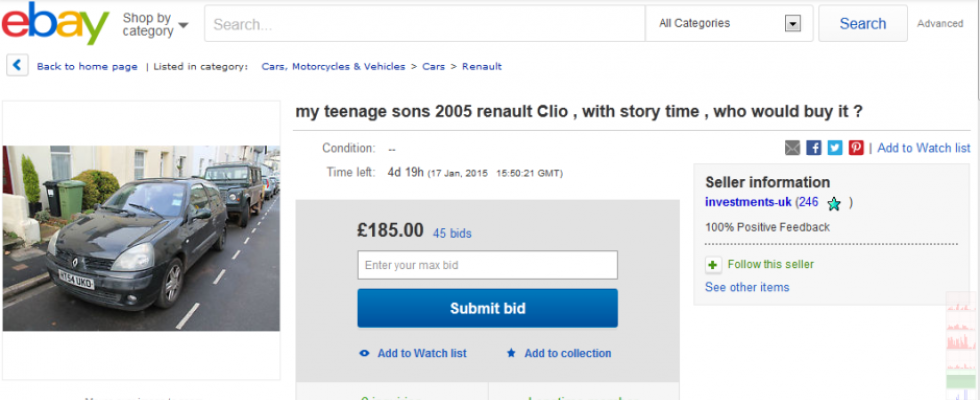Viewport: 980px width, 400px height.
Task: Share listing on Pinterest icon
Action: (856, 148)
